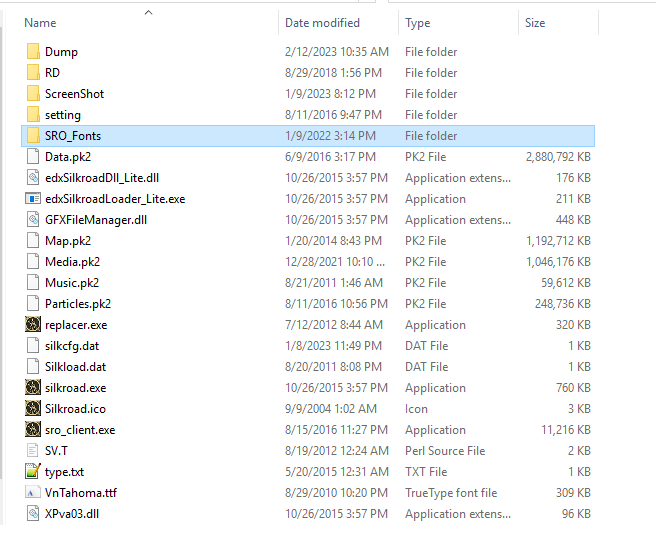Viewport: 656px width, 534px height.
Task: Select the XPva03.dll file name
Action: pos(72,513)
